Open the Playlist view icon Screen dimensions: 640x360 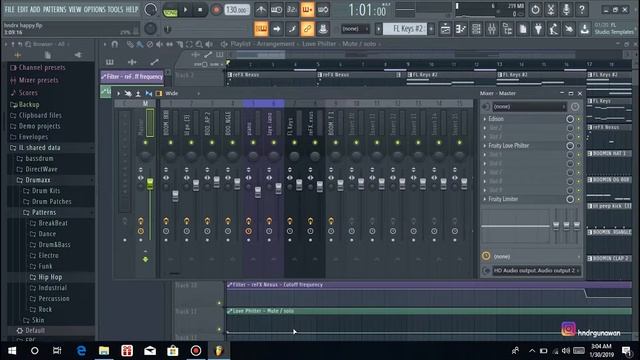(445, 29)
